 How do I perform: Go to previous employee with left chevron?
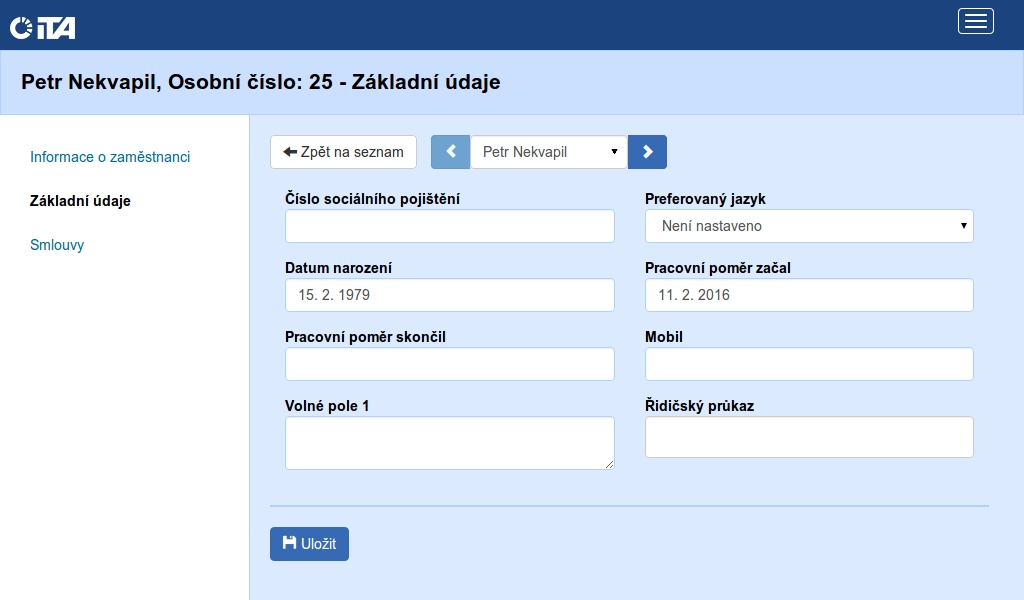pyautogui.click(x=450, y=152)
